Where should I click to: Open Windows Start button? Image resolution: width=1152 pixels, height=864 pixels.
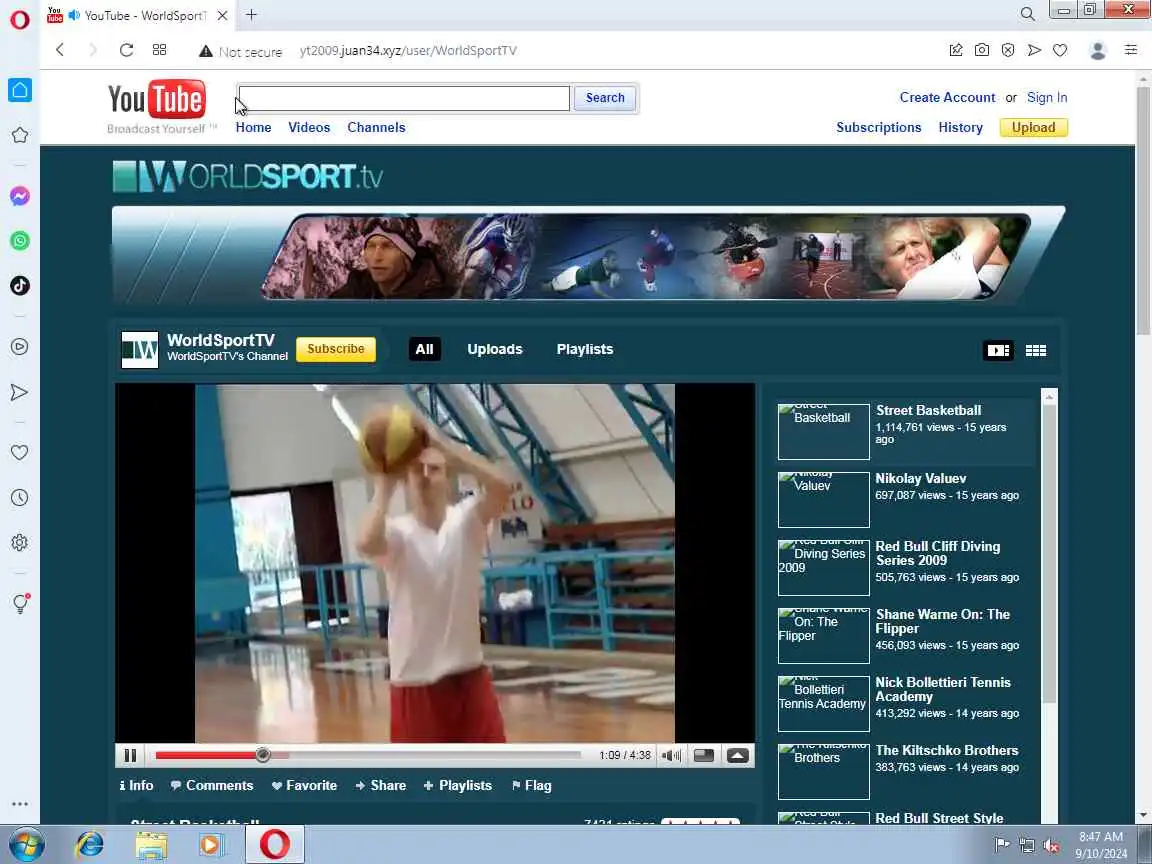point(26,844)
